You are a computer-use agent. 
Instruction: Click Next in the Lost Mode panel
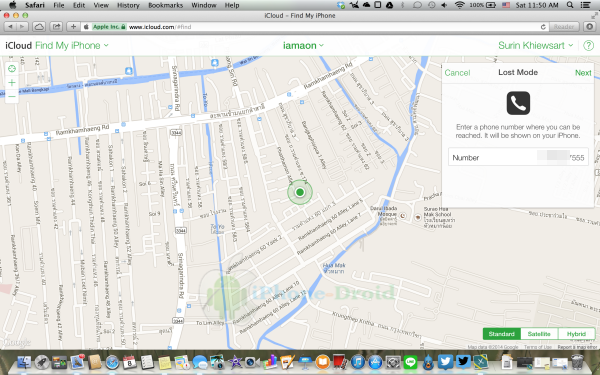tap(583, 73)
